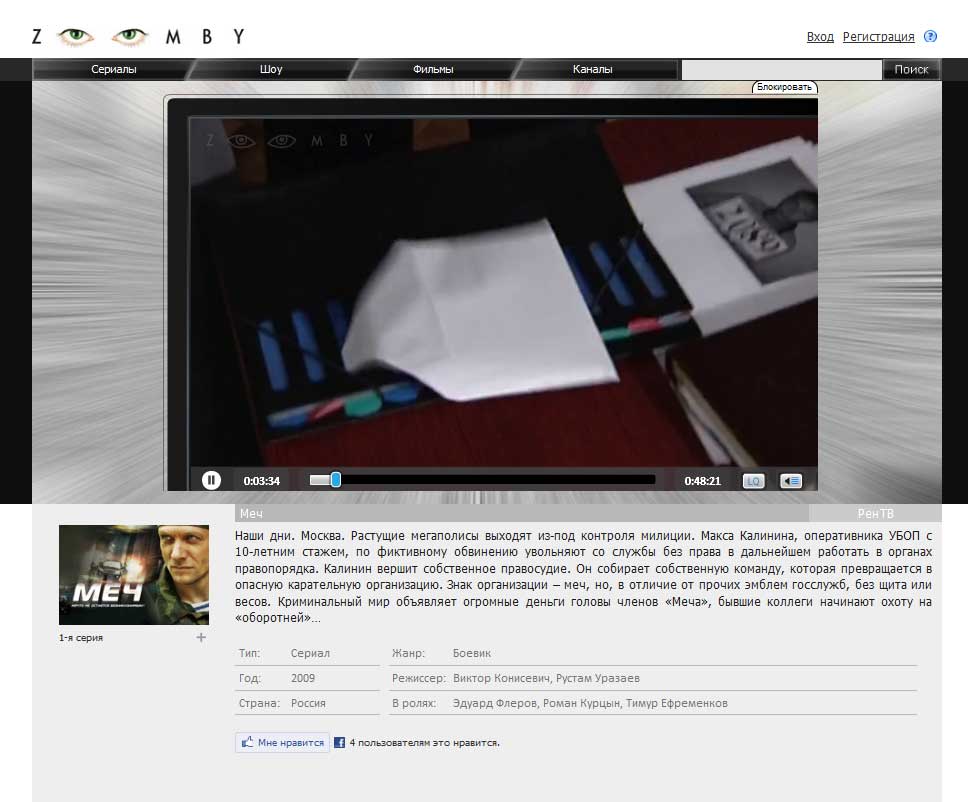This screenshot has height=802, width=968.
Task: Click the Боевик genre value
Action: tap(472, 653)
